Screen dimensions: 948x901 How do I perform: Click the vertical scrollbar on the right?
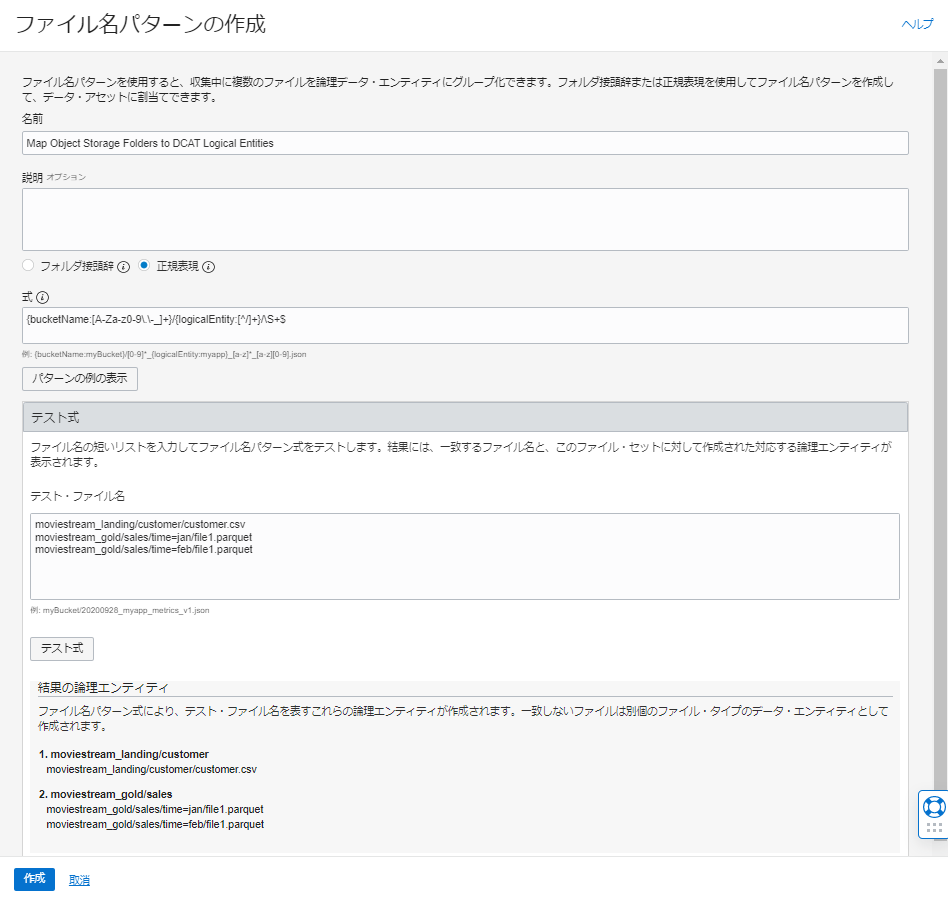940,400
